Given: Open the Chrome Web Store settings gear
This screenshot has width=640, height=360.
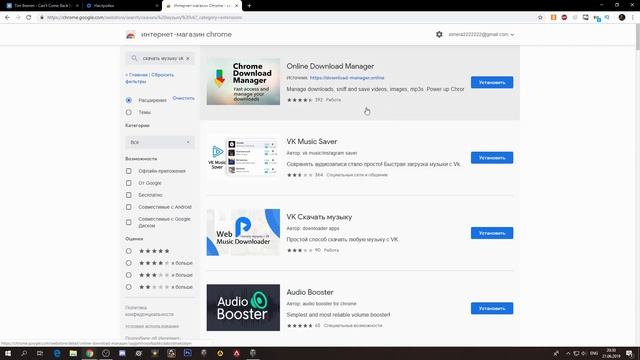Looking at the screenshot, I should (x=439, y=34).
